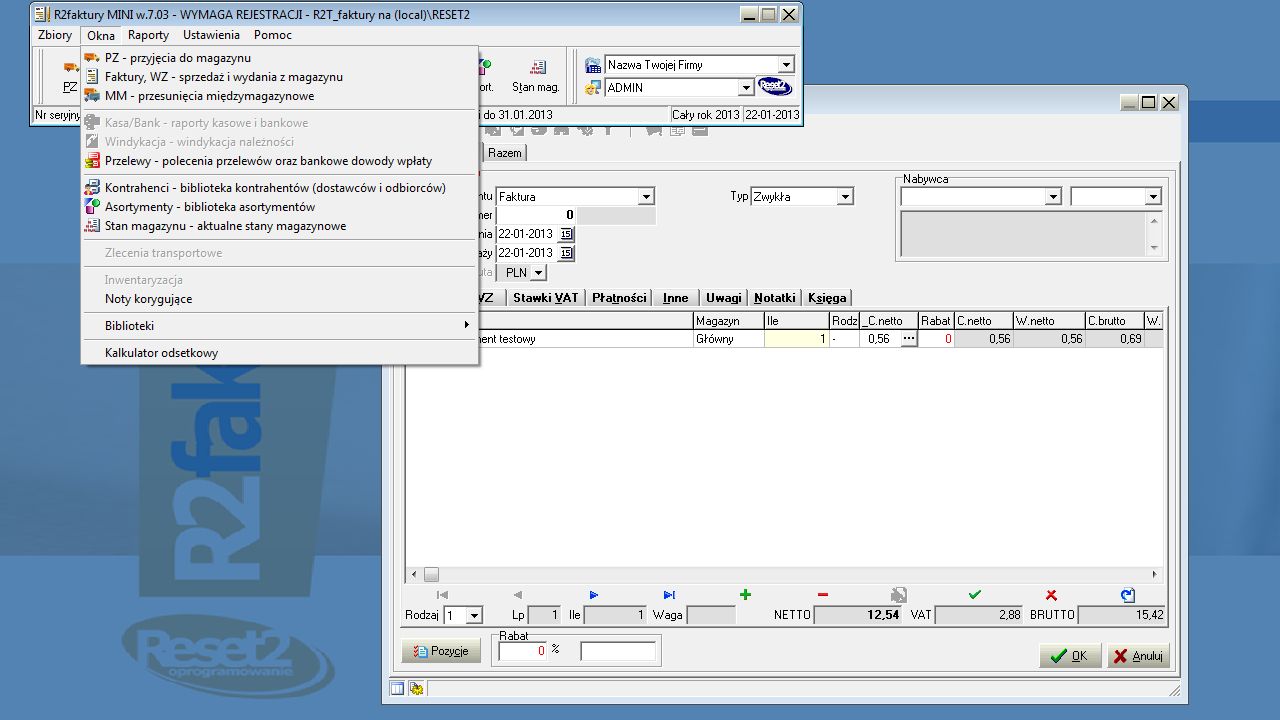Screen dimensions: 1280x720
Task: Expand the Faktura document type dropdown
Action: click(646, 197)
